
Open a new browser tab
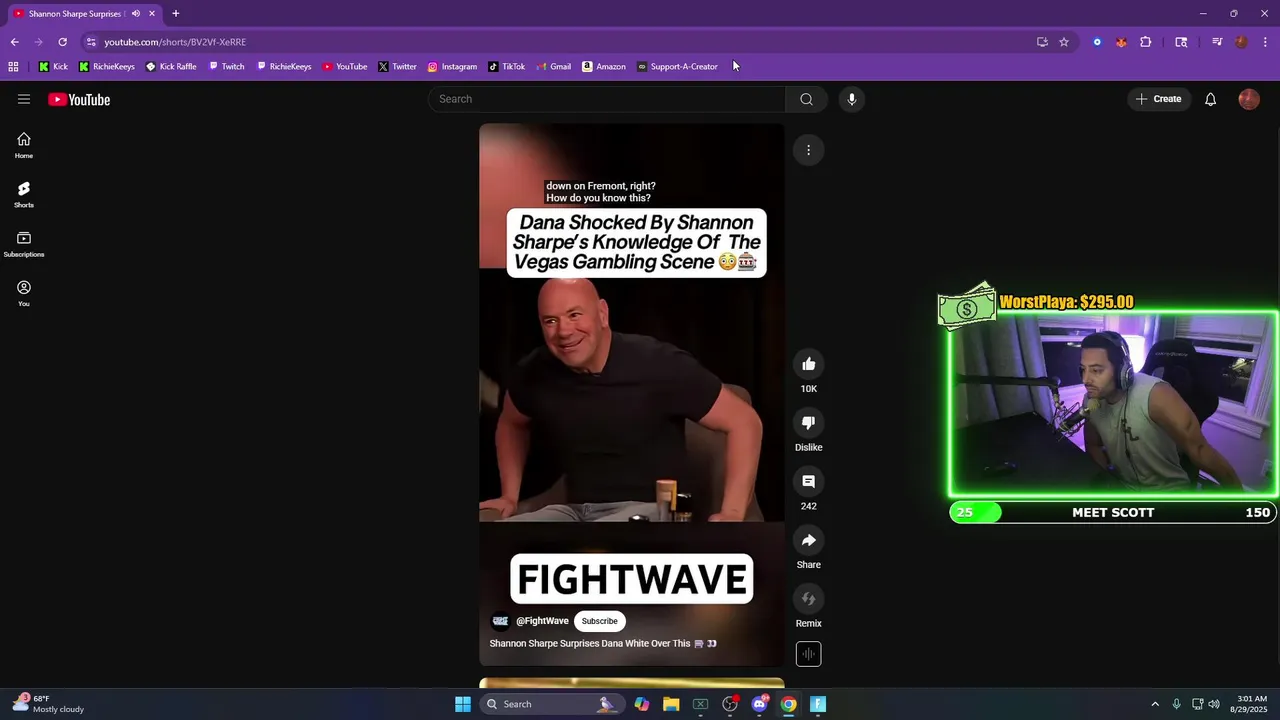coord(175,14)
